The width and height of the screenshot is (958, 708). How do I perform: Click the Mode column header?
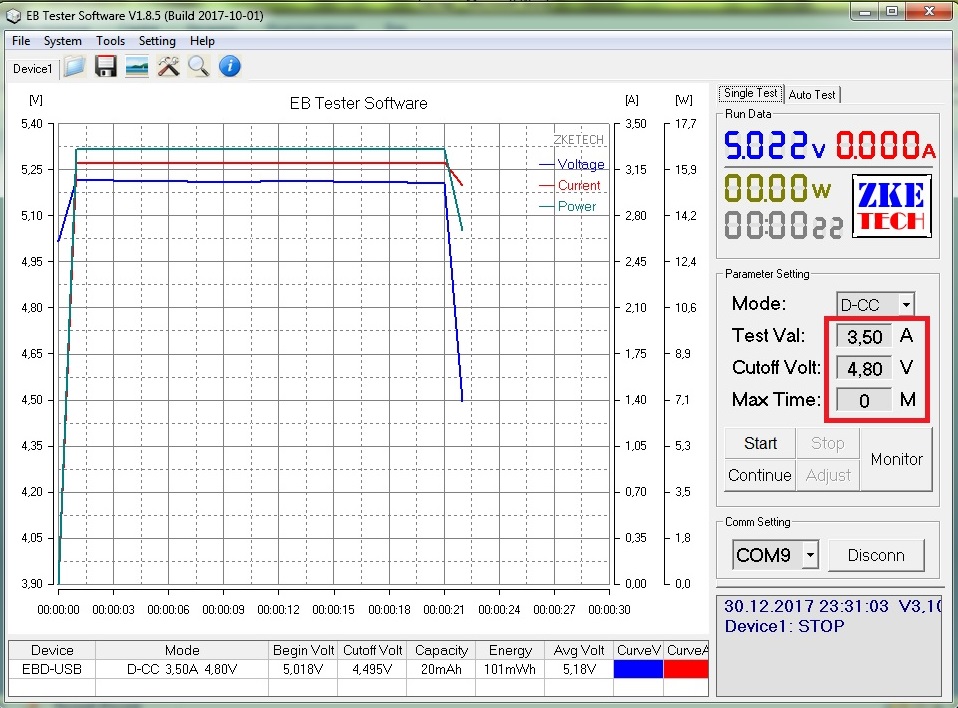[x=182, y=650]
